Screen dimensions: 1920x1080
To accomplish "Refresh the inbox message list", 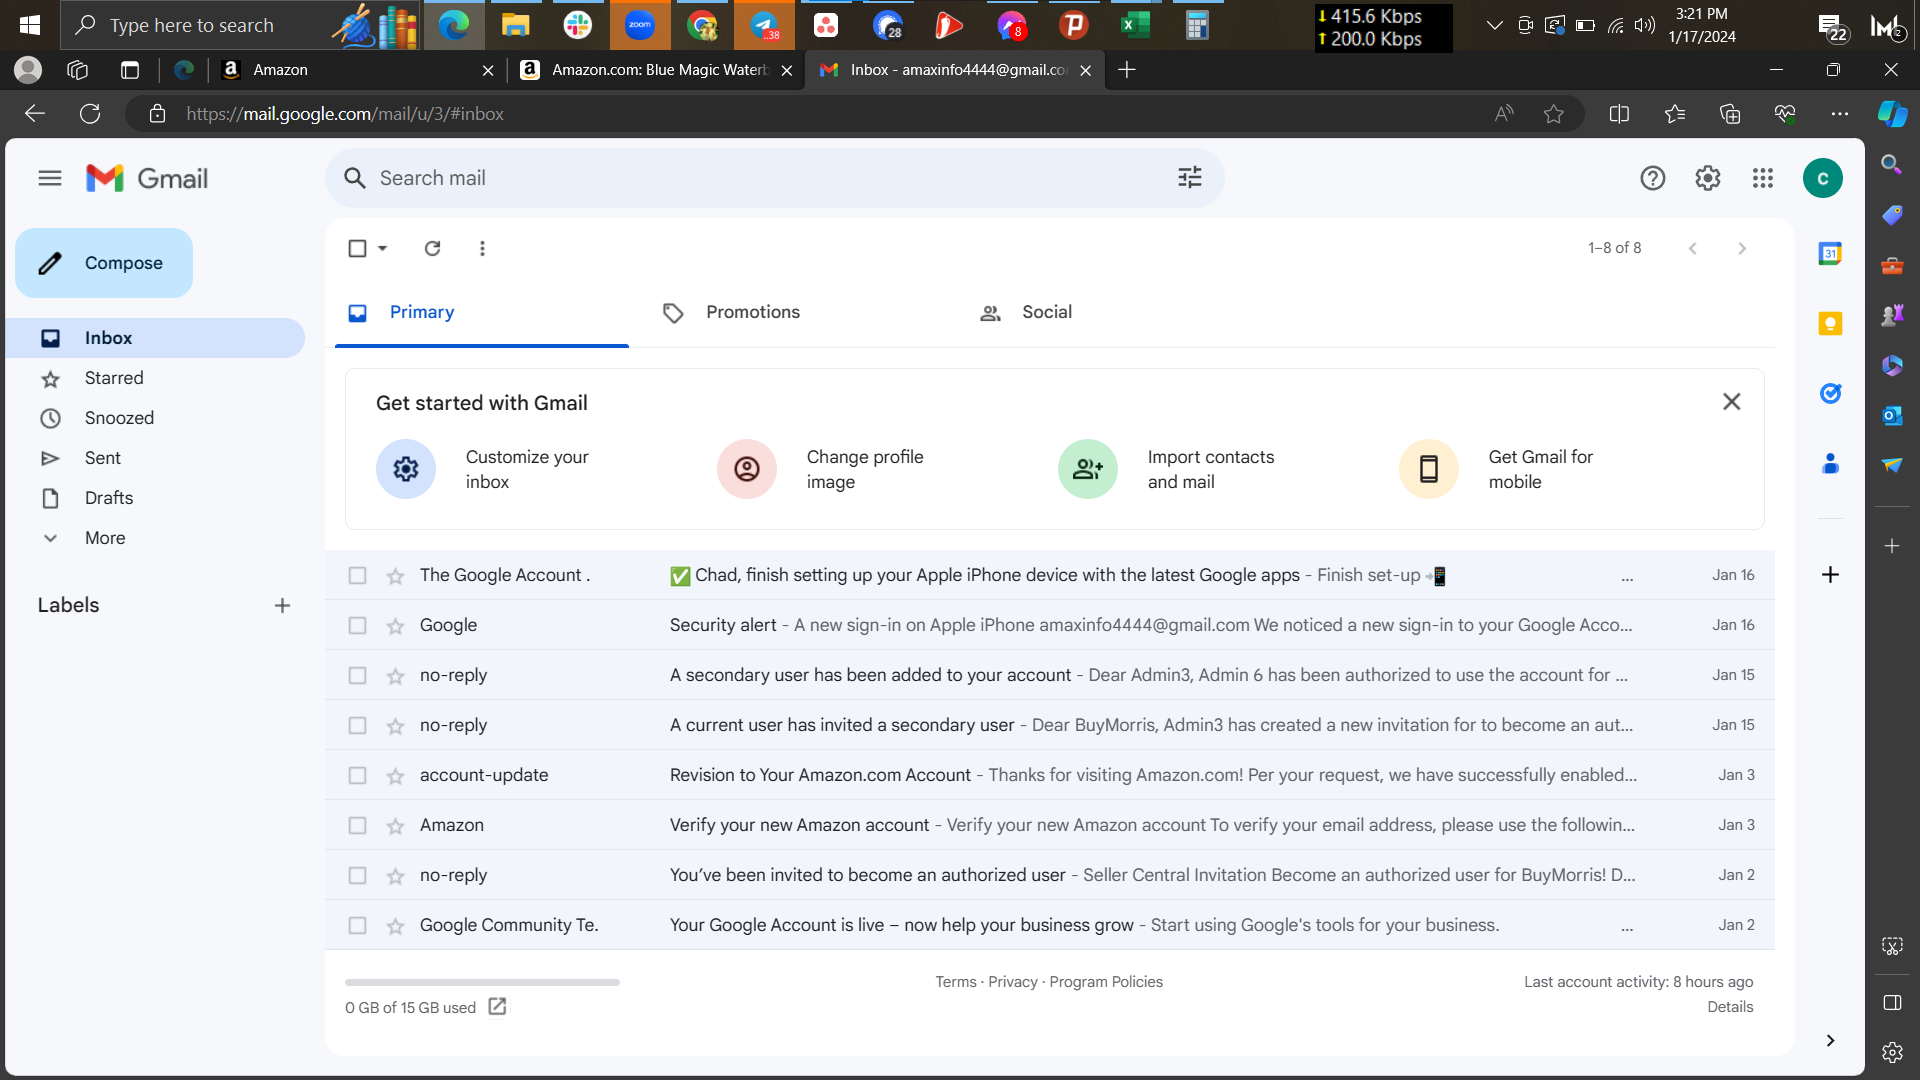I will 432,248.
